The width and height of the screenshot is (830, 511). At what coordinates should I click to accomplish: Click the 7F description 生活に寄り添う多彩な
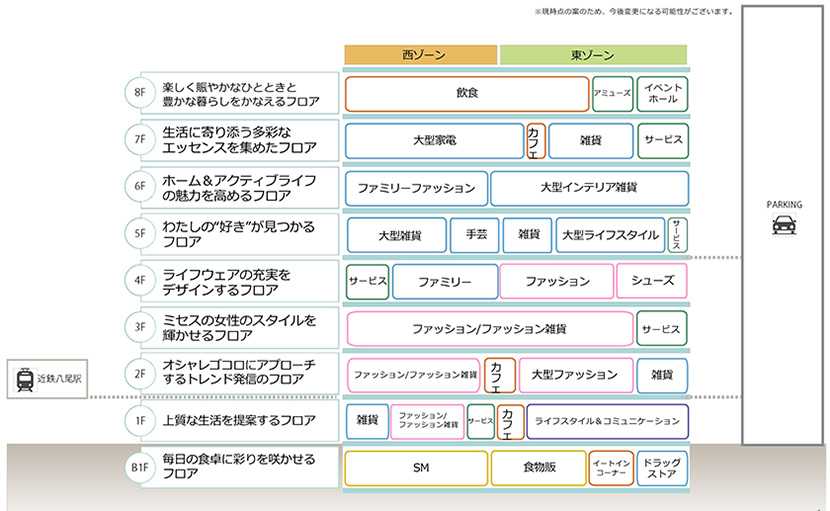(227, 133)
